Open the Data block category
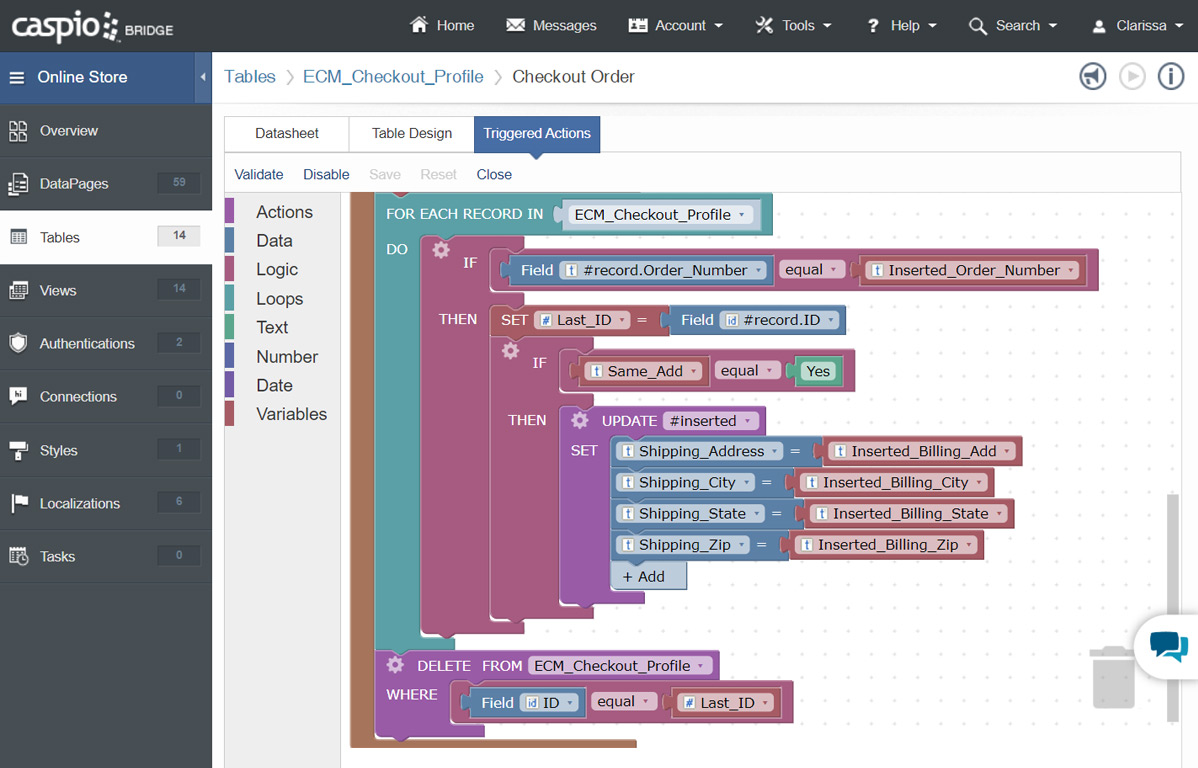This screenshot has width=1198, height=768. (x=274, y=241)
